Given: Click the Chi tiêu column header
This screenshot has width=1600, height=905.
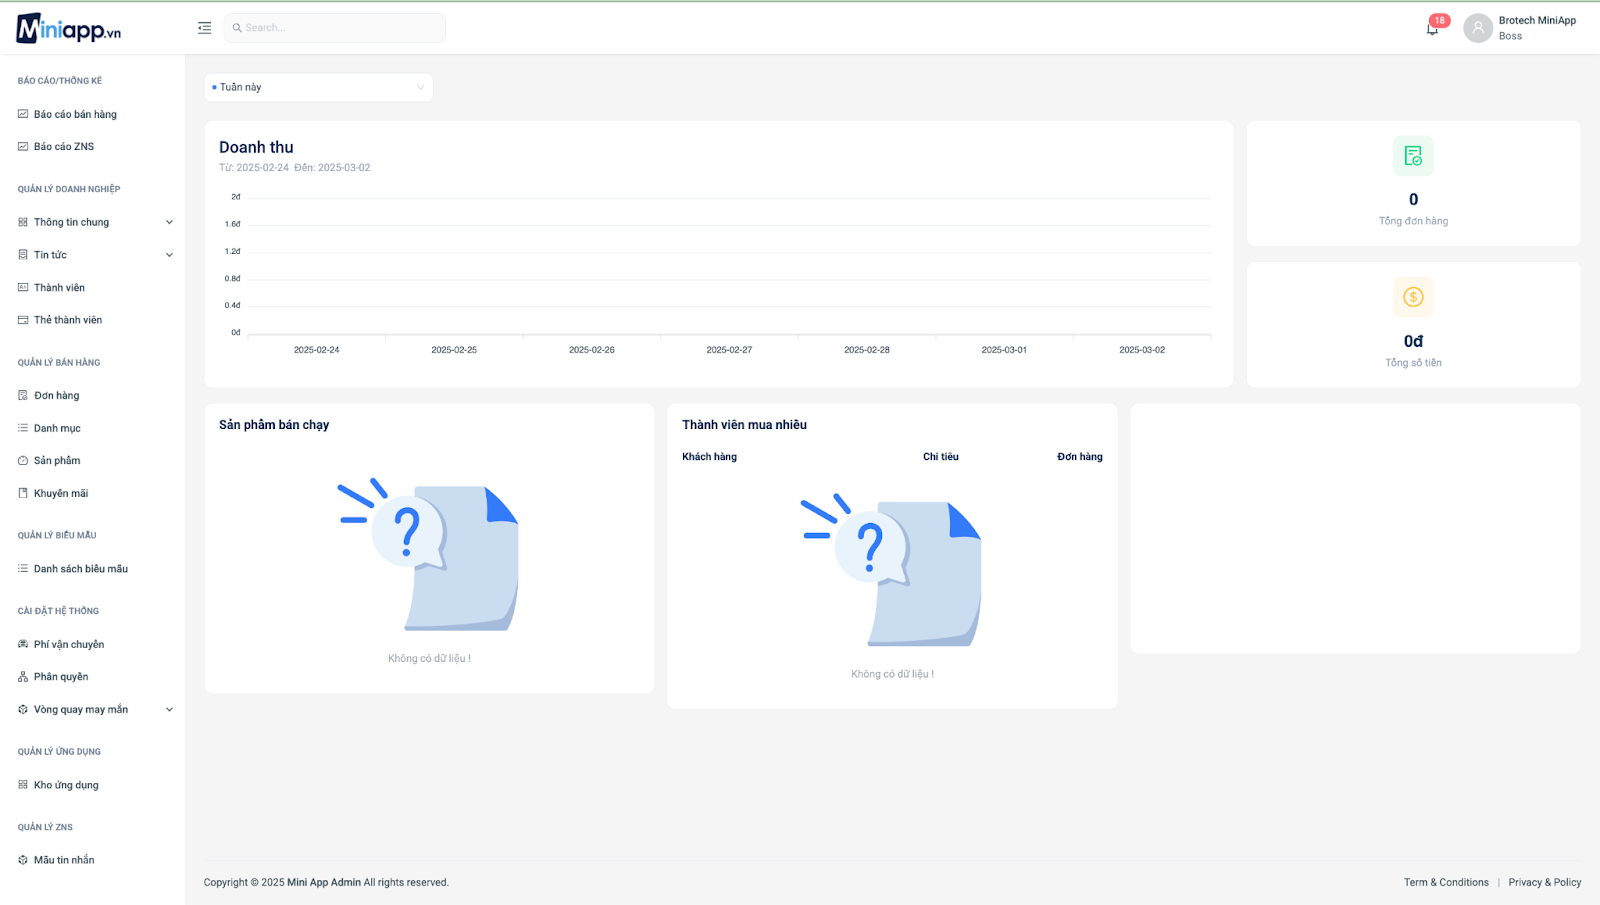Looking at the screenshot, I should [941, 457].
